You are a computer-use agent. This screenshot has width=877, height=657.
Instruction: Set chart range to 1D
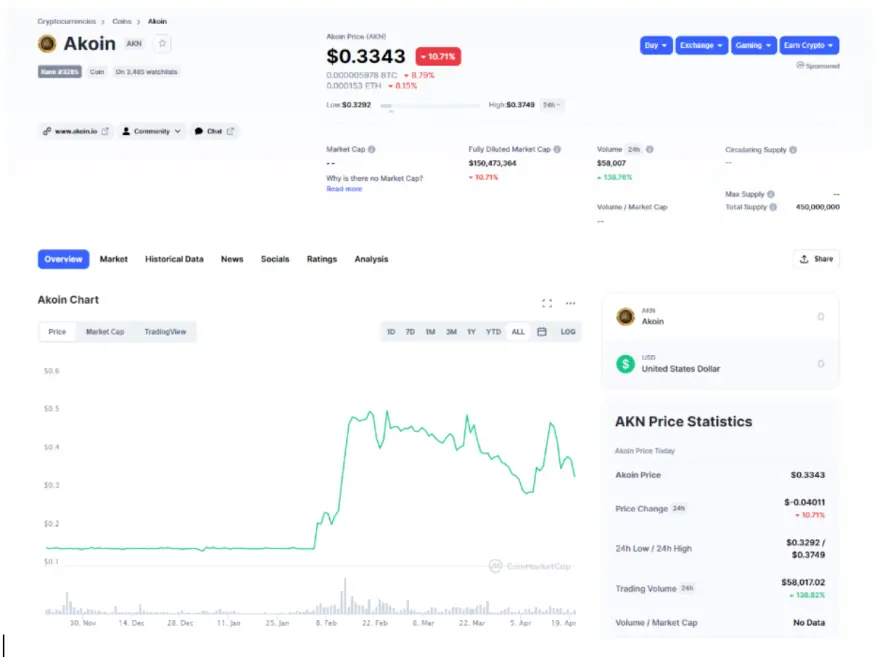390,332
